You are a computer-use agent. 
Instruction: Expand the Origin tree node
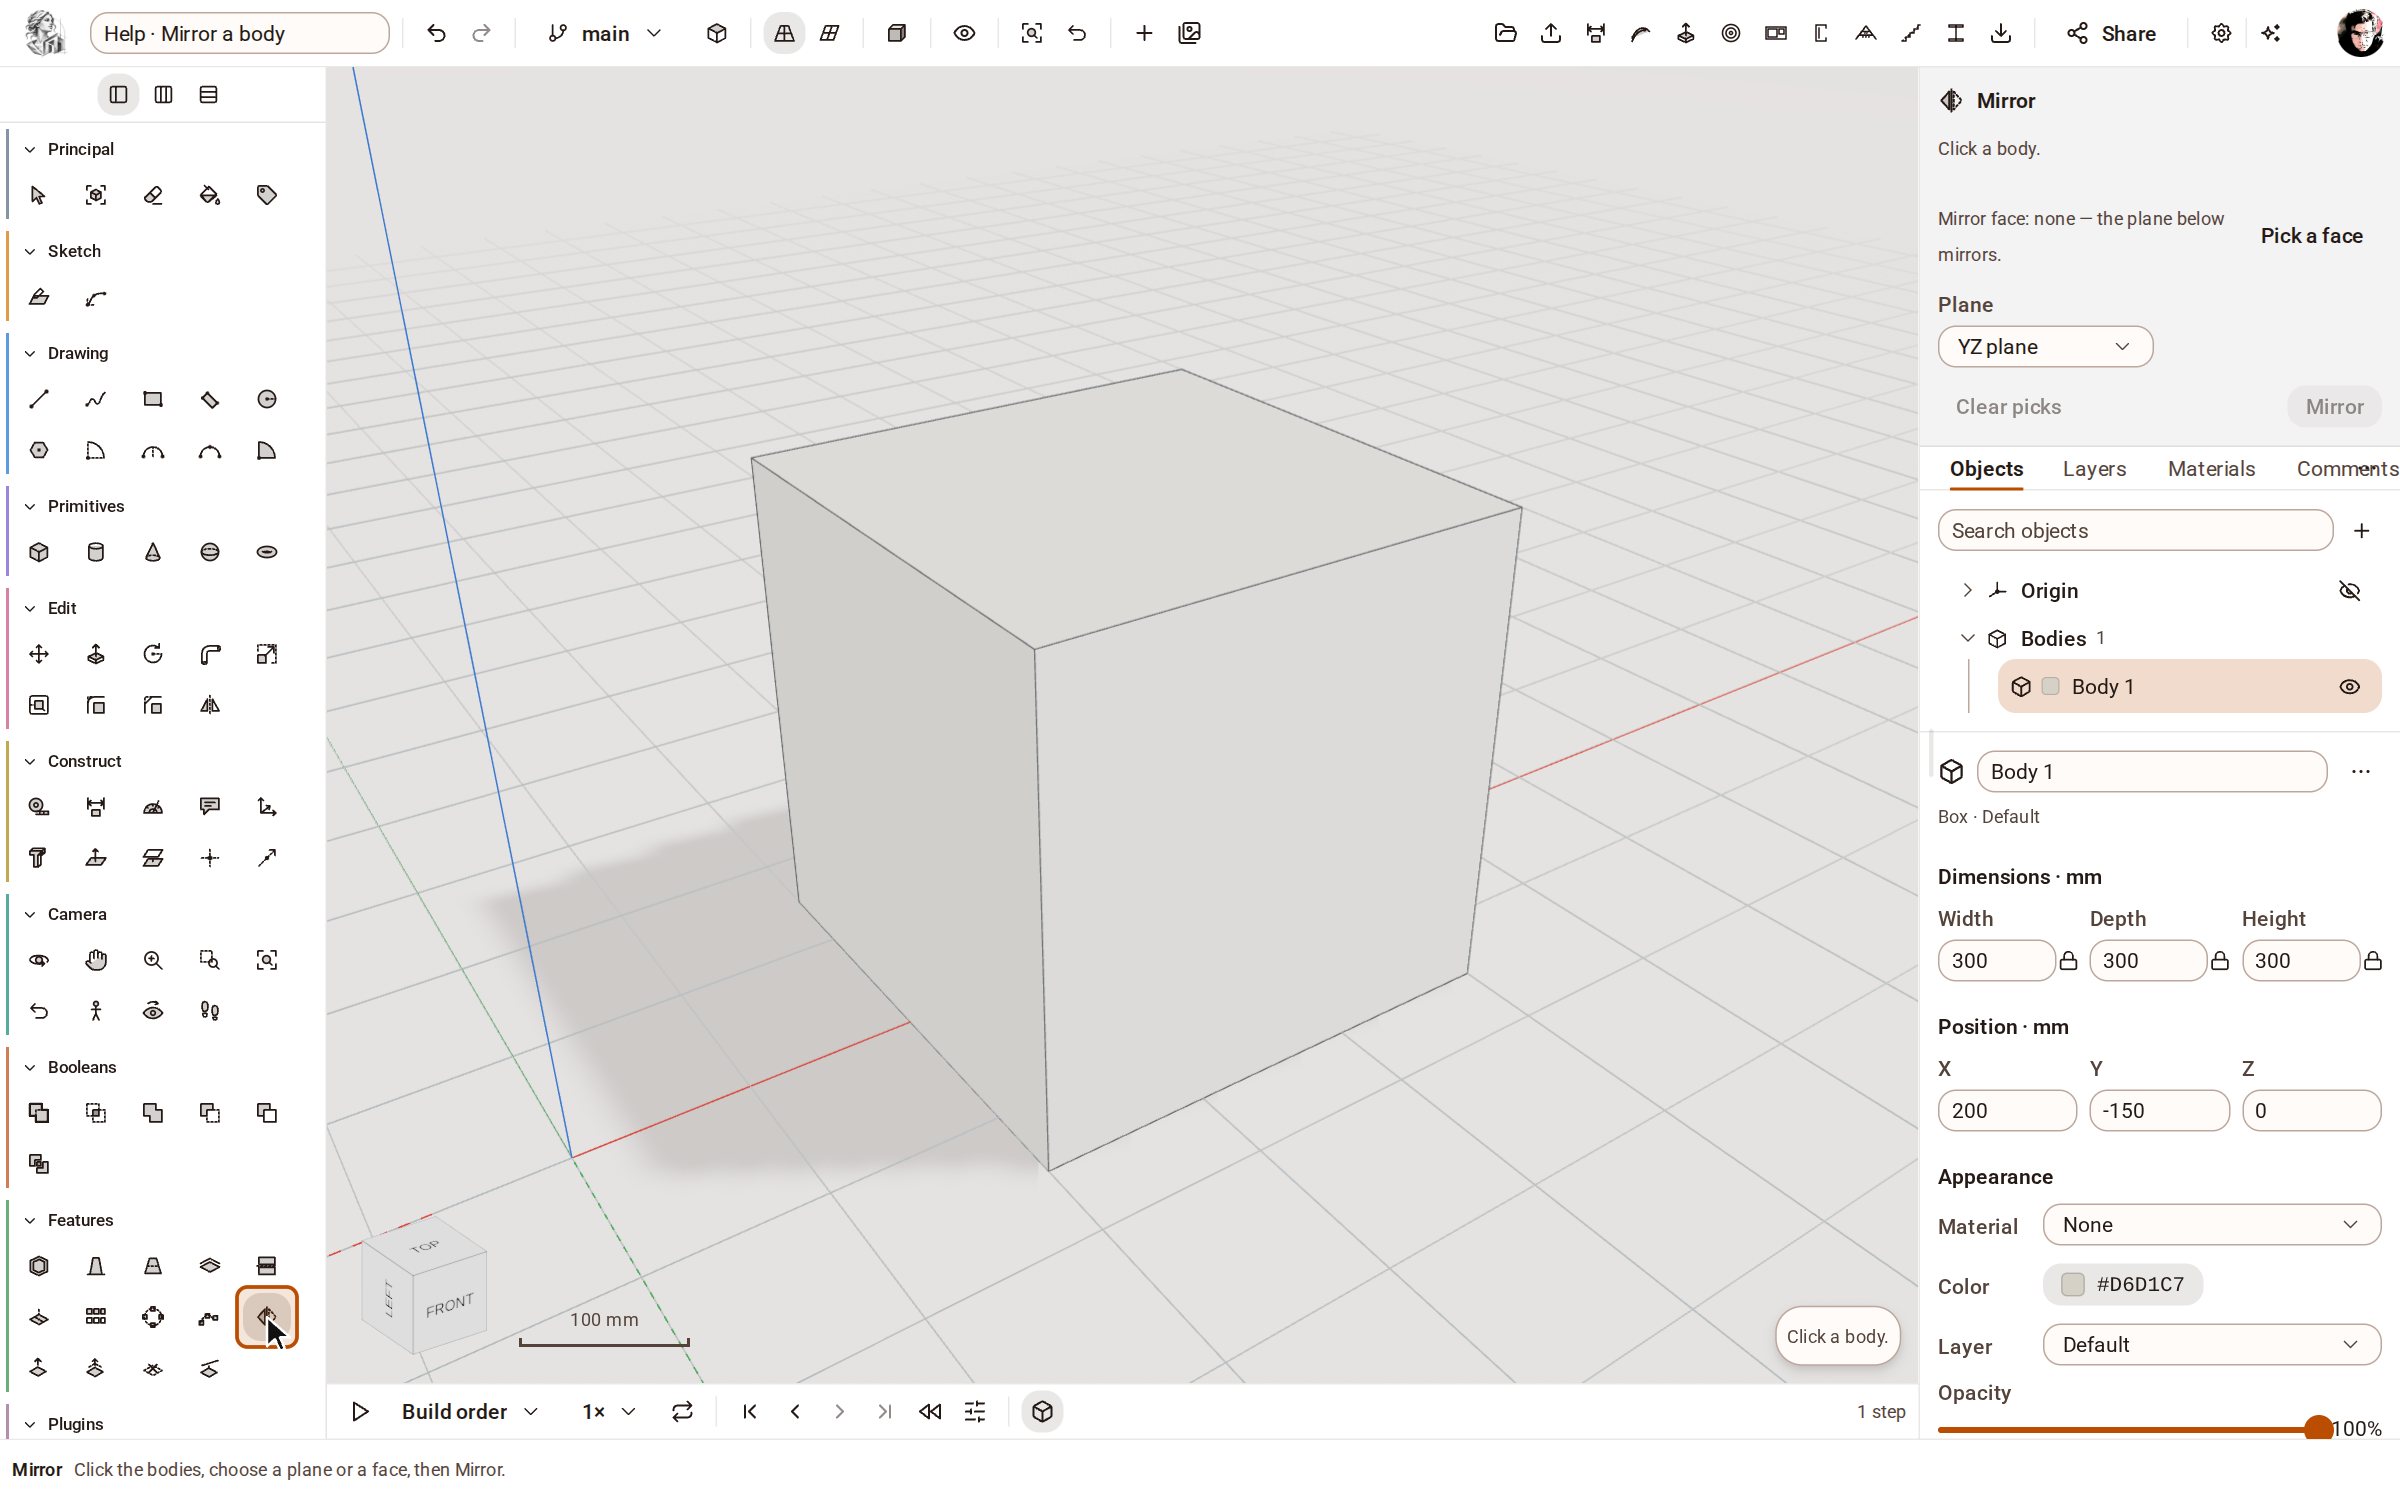[x=1967, y=590]
